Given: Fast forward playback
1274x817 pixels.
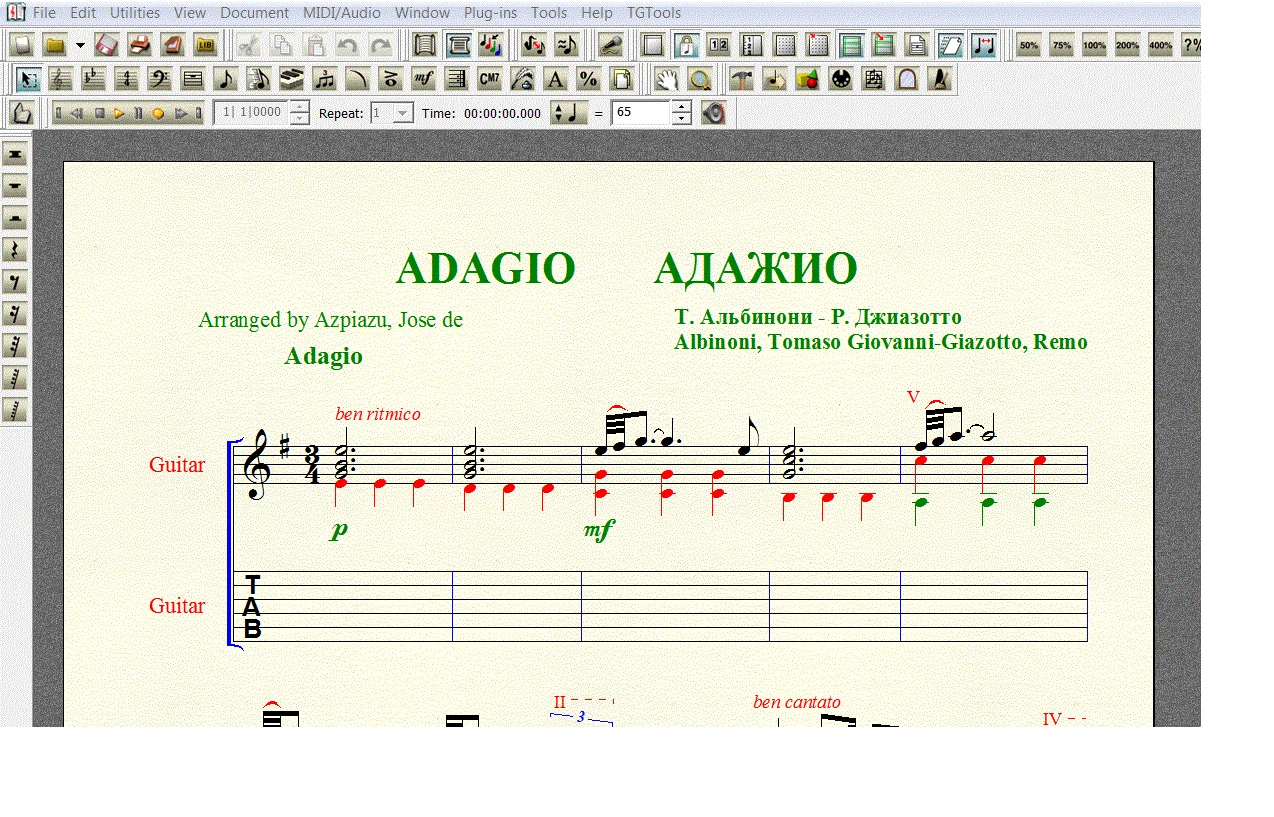Looking at the screenshot, I should point(181,113).
